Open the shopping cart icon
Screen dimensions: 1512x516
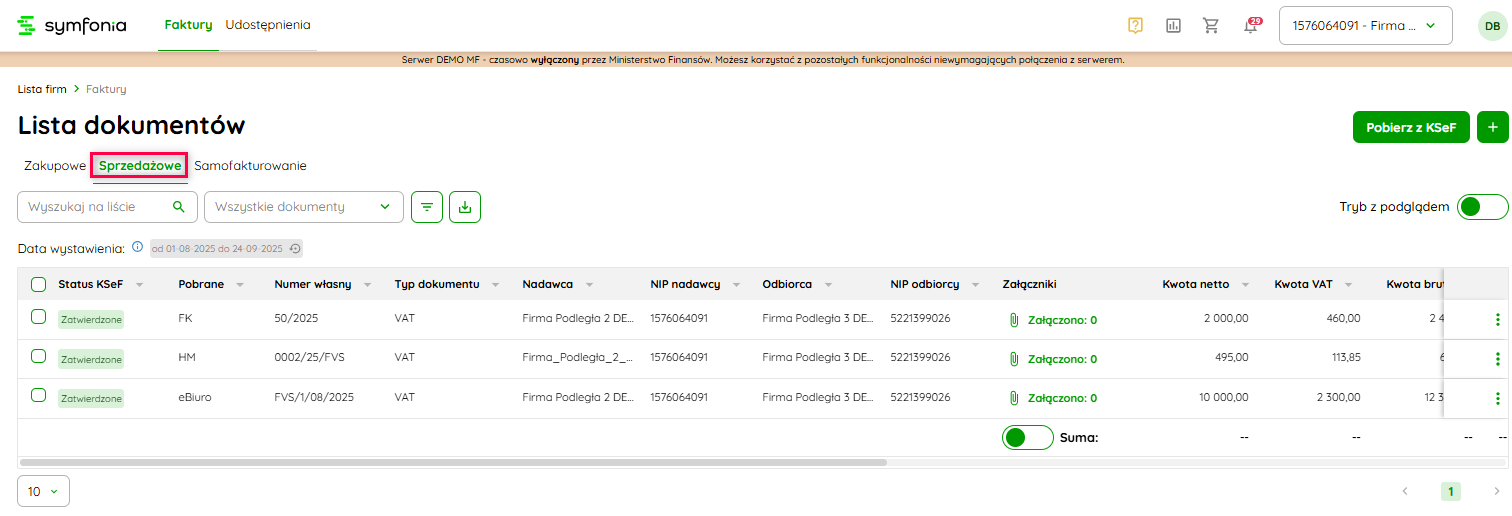[1211, 26]
